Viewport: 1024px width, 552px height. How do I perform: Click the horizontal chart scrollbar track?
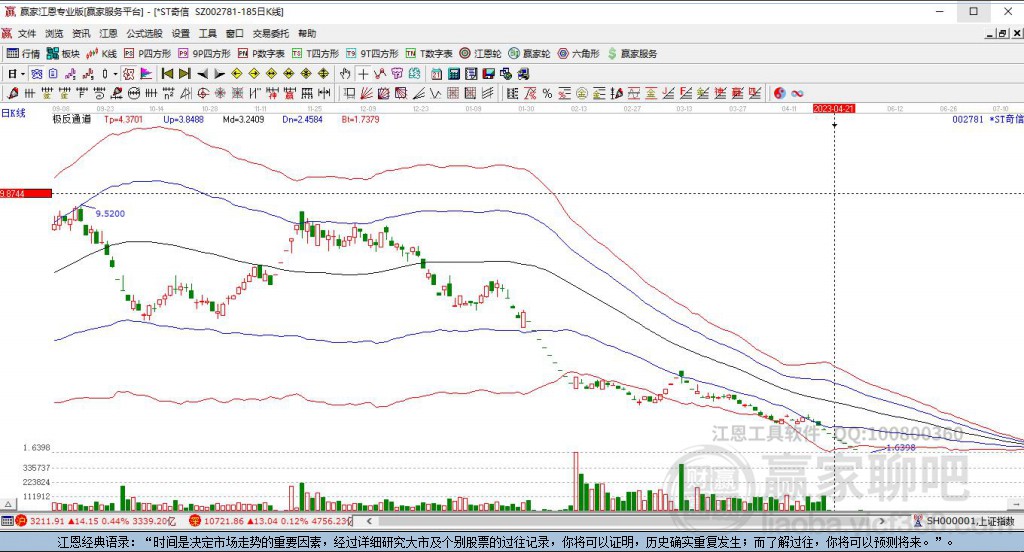tap(624, 521)
